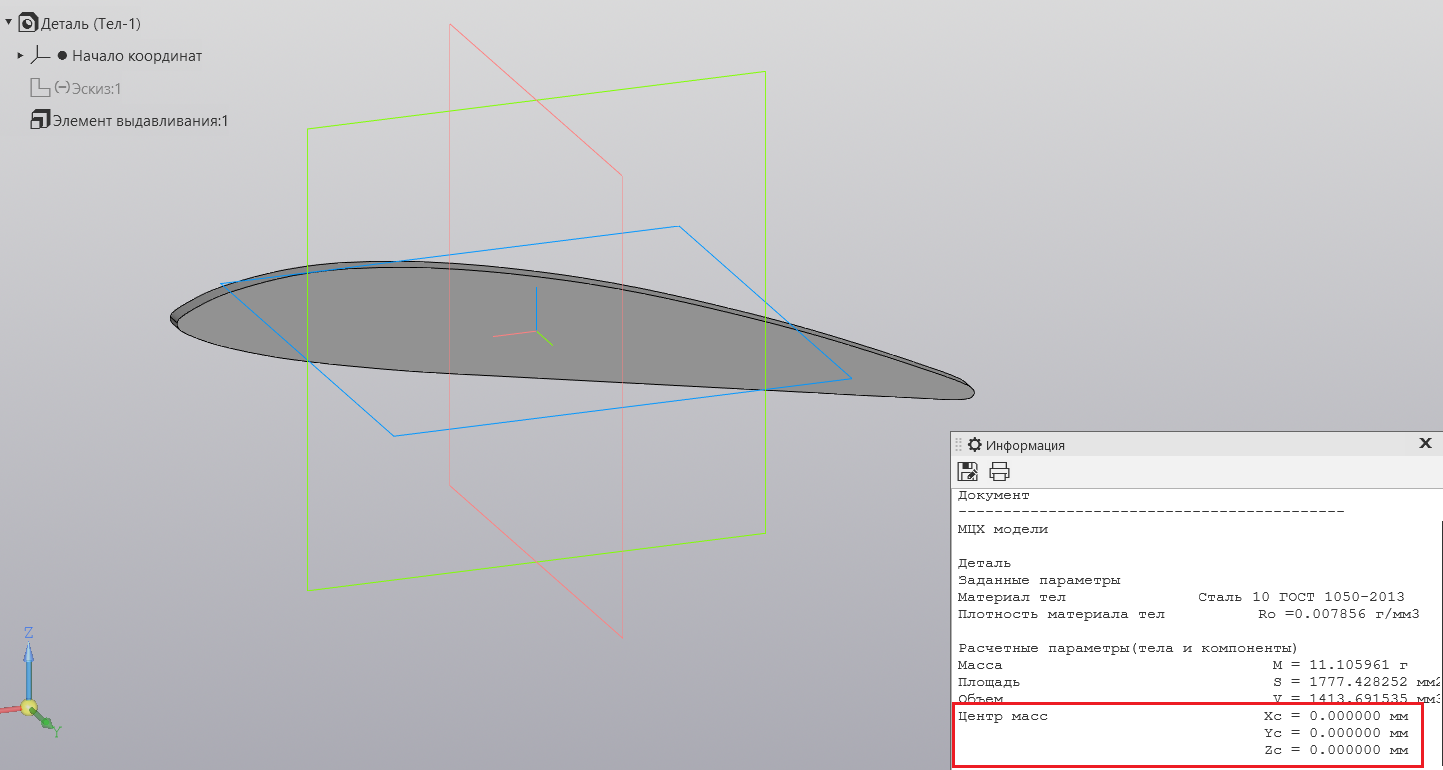
Task: Close the Информация panel
Action: click(1425, 443)
